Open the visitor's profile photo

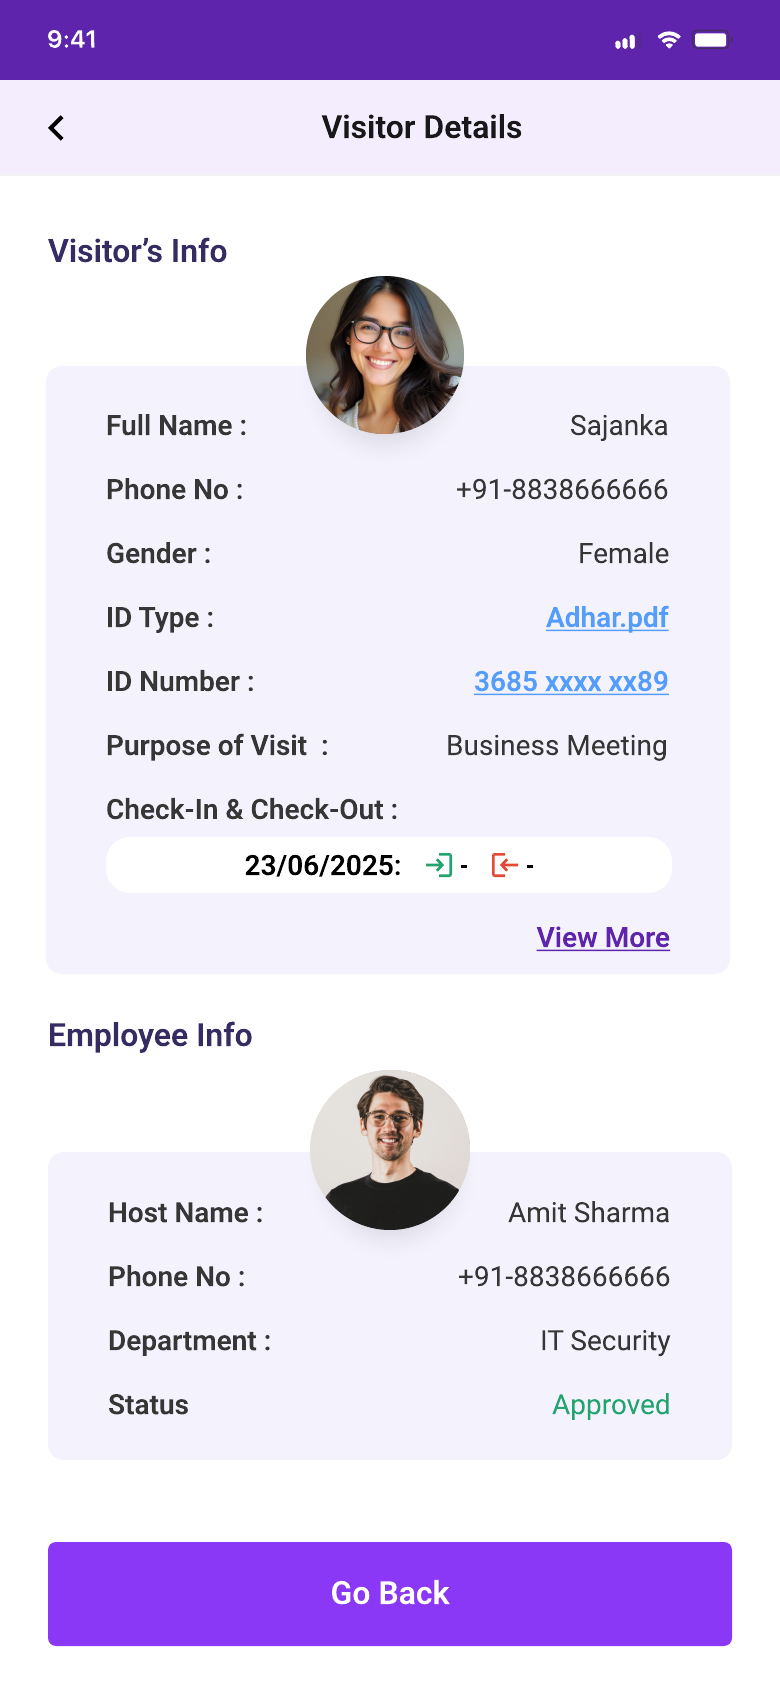(x=385, y=355)
